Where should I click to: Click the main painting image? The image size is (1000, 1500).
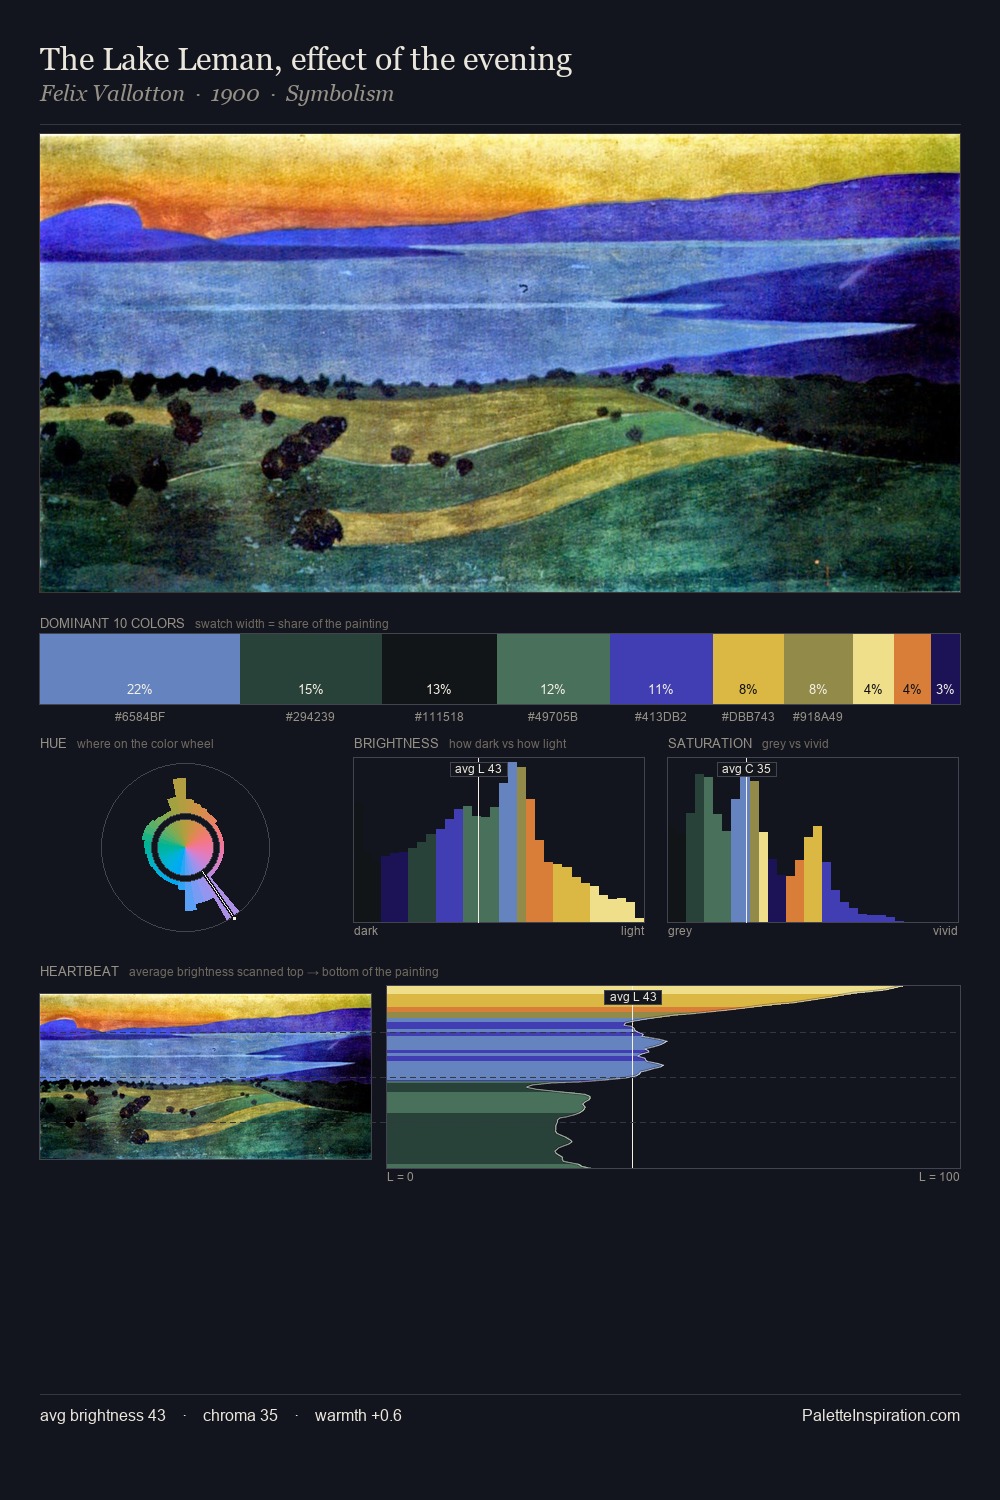[500, 363]
